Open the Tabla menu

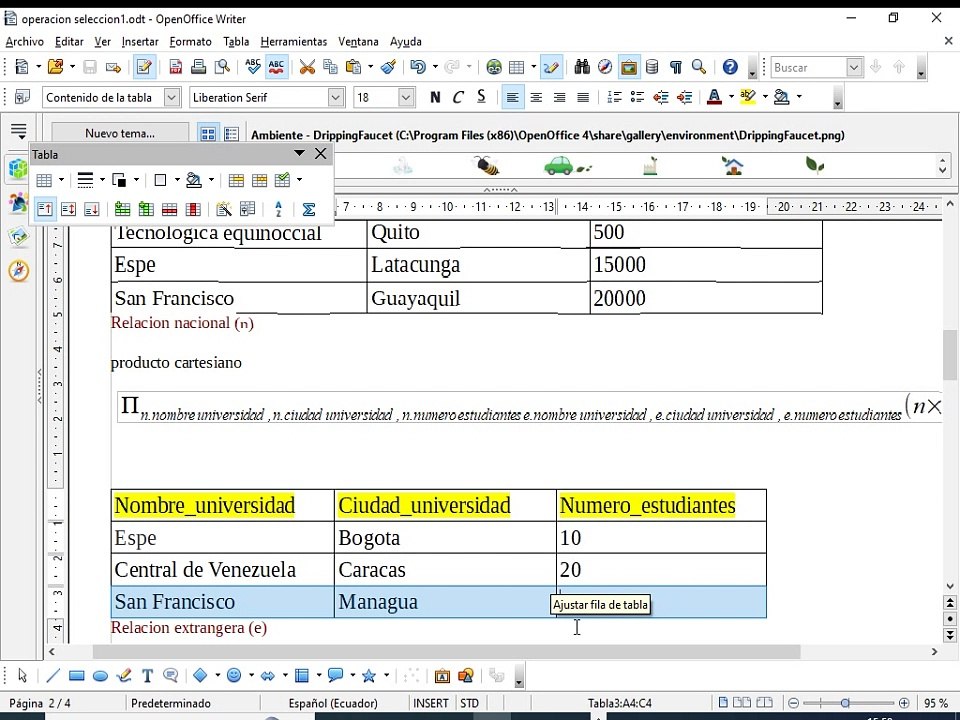236,42
